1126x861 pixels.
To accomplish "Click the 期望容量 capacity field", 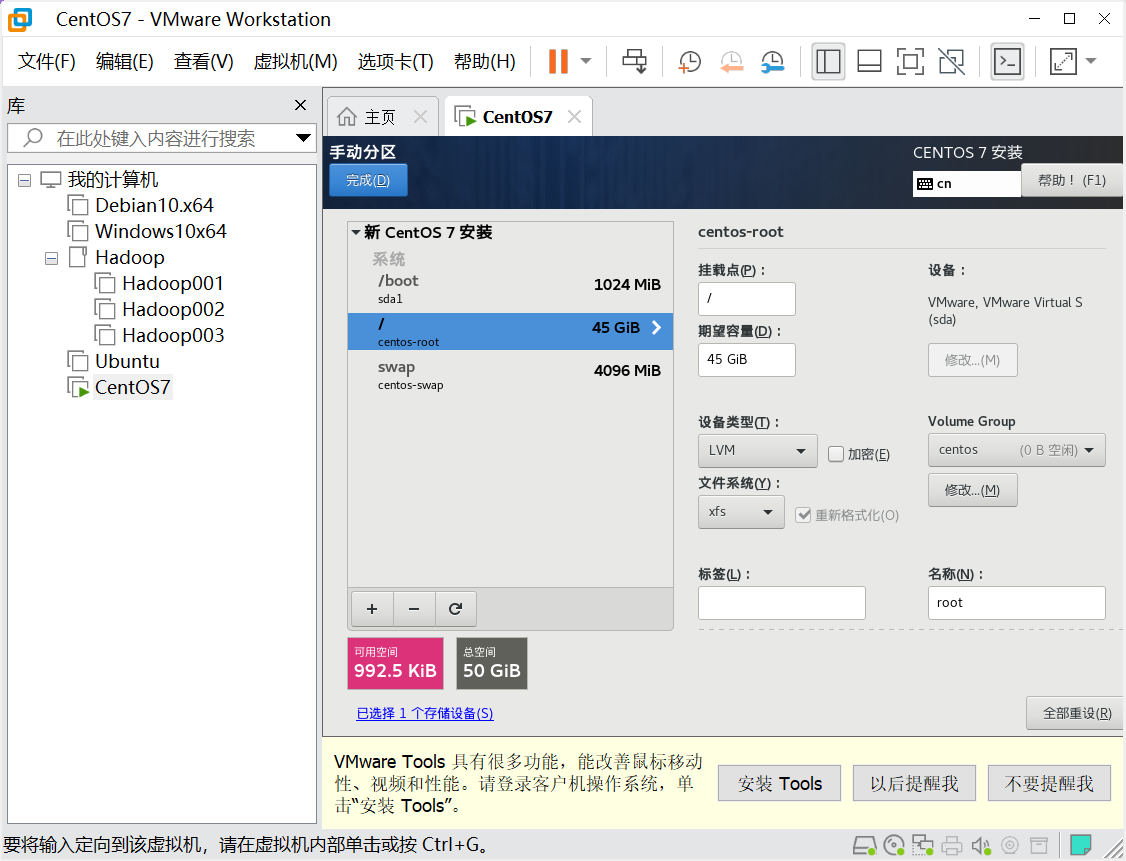I will pyautogui.click(x=746, y=359).
